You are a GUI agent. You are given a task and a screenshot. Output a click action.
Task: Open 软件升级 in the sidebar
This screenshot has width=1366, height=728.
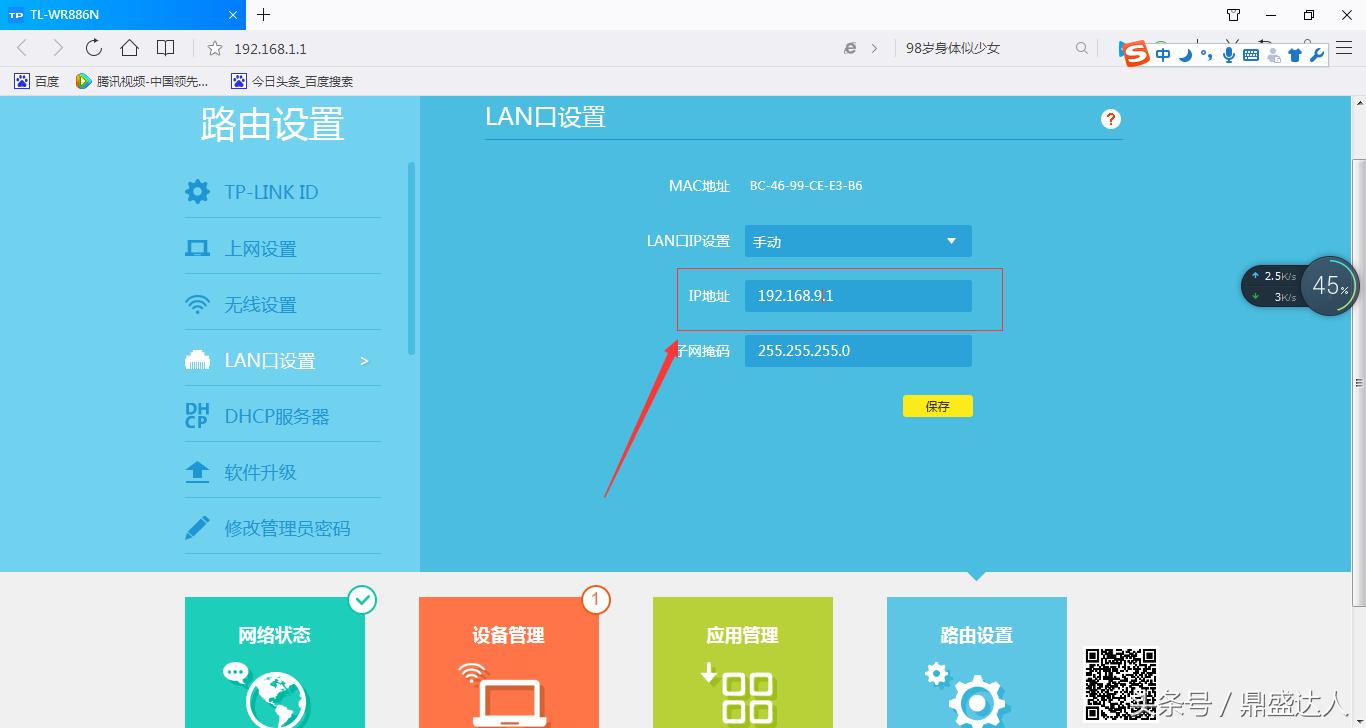(x=260, y=473)
